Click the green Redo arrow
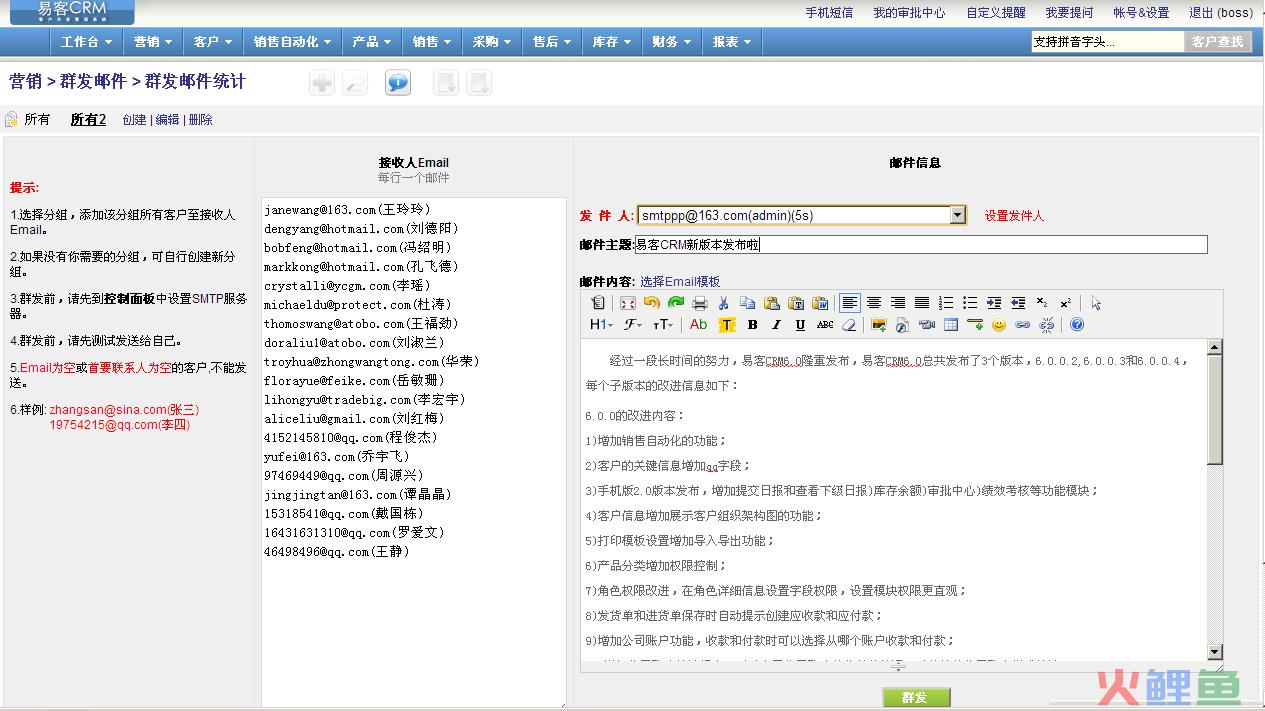The image size is (1265, 711). tap(676, 302)
